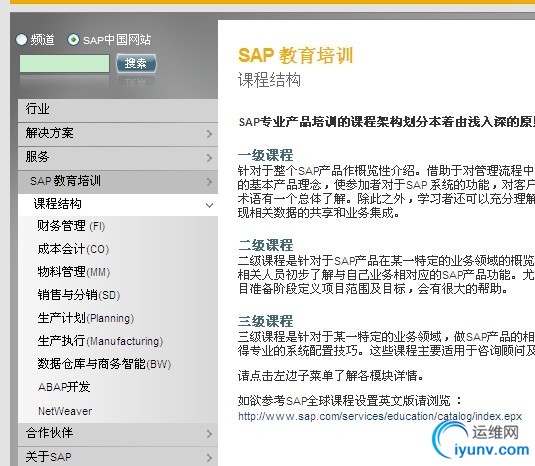The image size is (535, 466).
Task: Expand the 服务 arrow chevron
Action: point(209,158)
